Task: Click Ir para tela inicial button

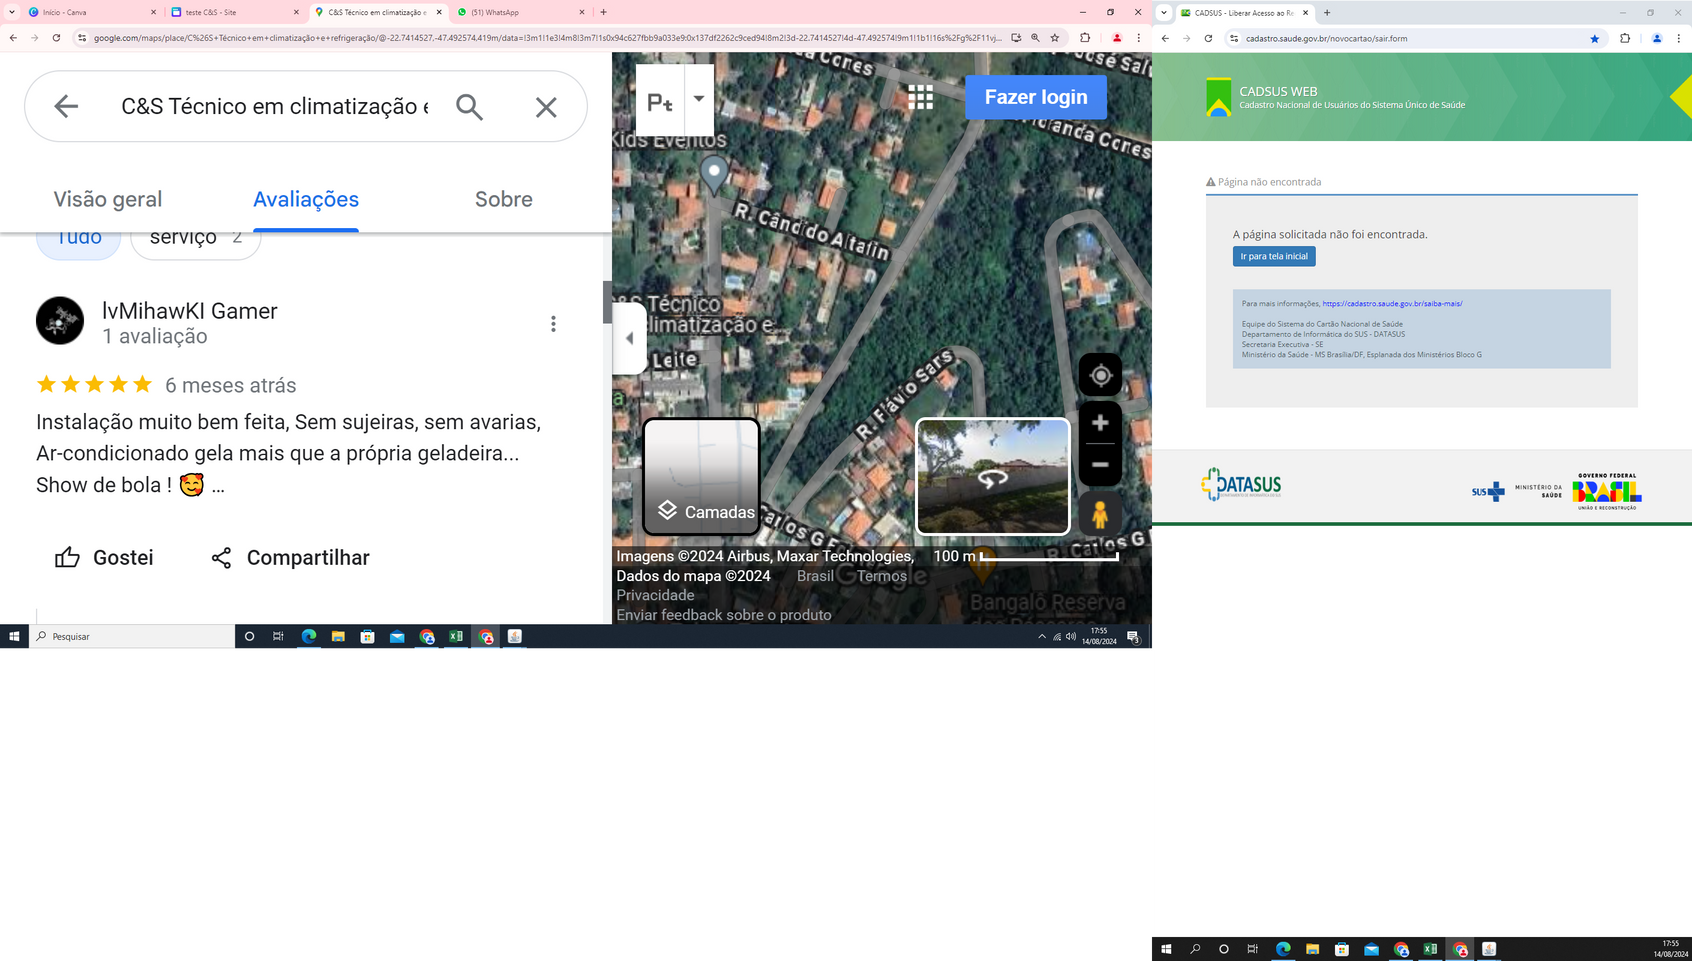Action: [x=1274, y=256]
